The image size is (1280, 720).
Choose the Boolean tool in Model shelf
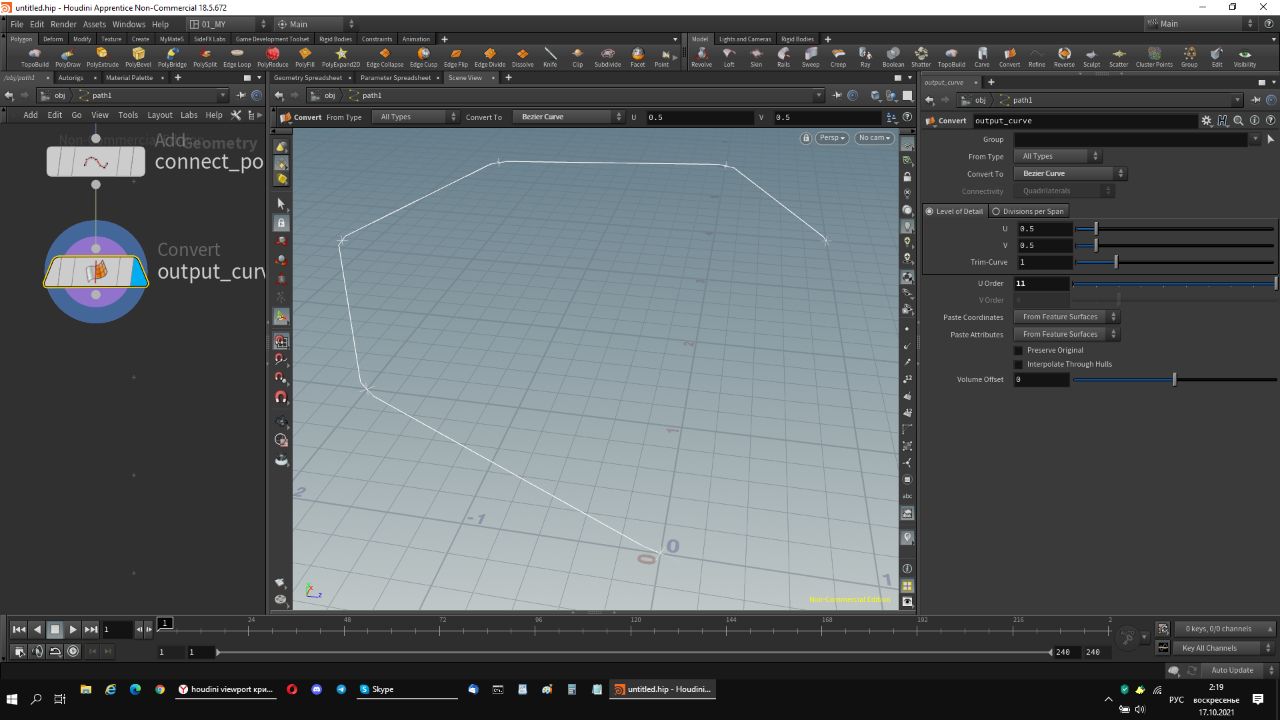[893, 57]
